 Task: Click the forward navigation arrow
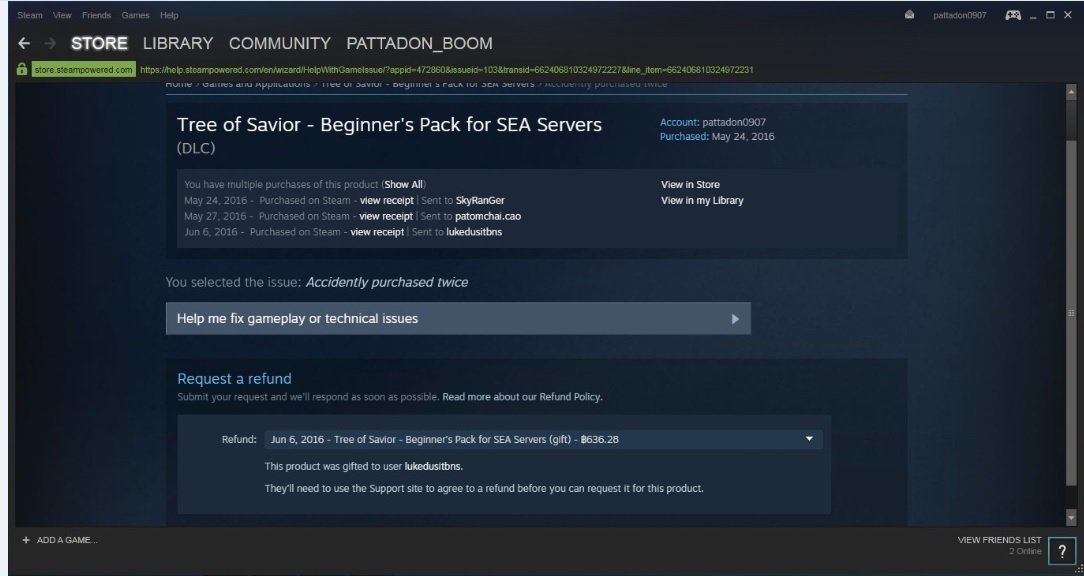(x=52, y=45)
